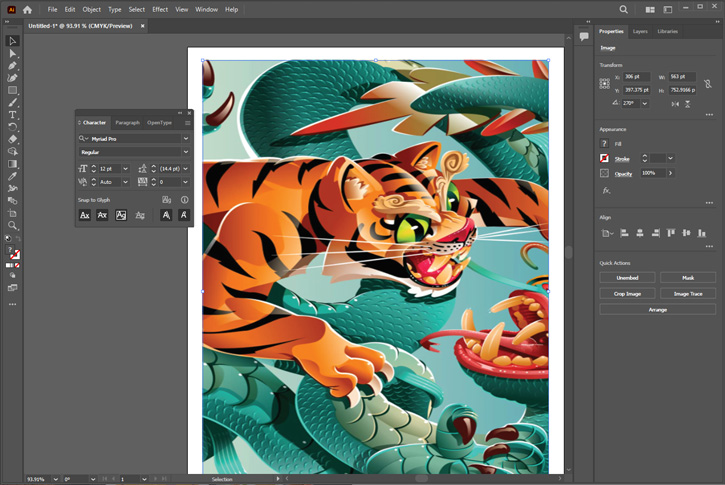Select the Zoom tool

point(12,226)
